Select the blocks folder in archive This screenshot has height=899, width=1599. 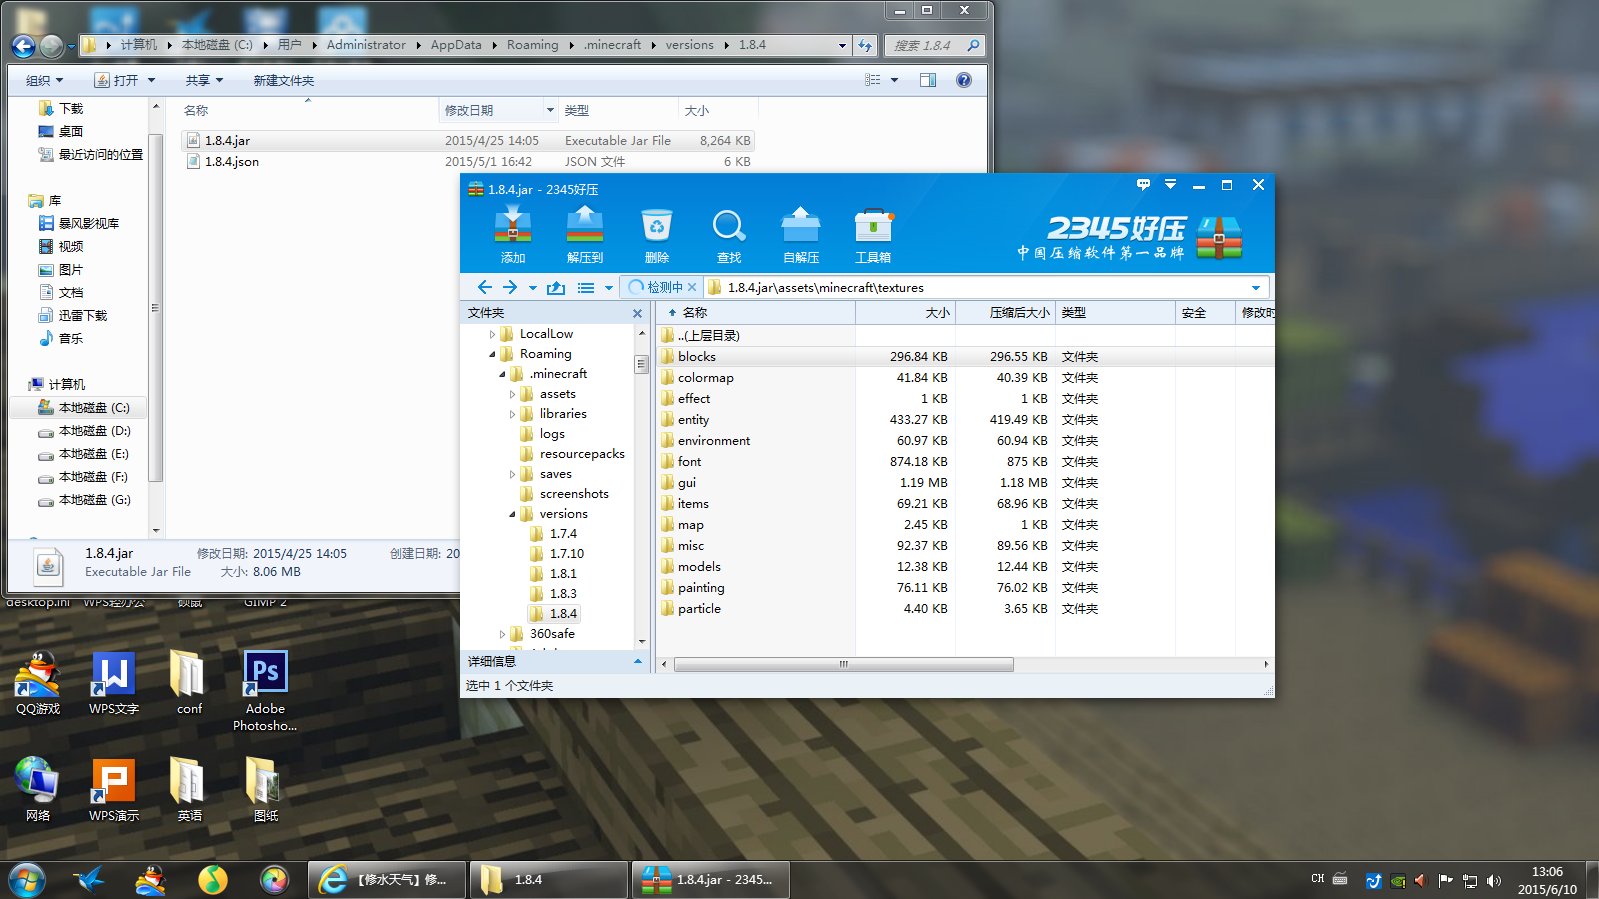click(697, 357)
